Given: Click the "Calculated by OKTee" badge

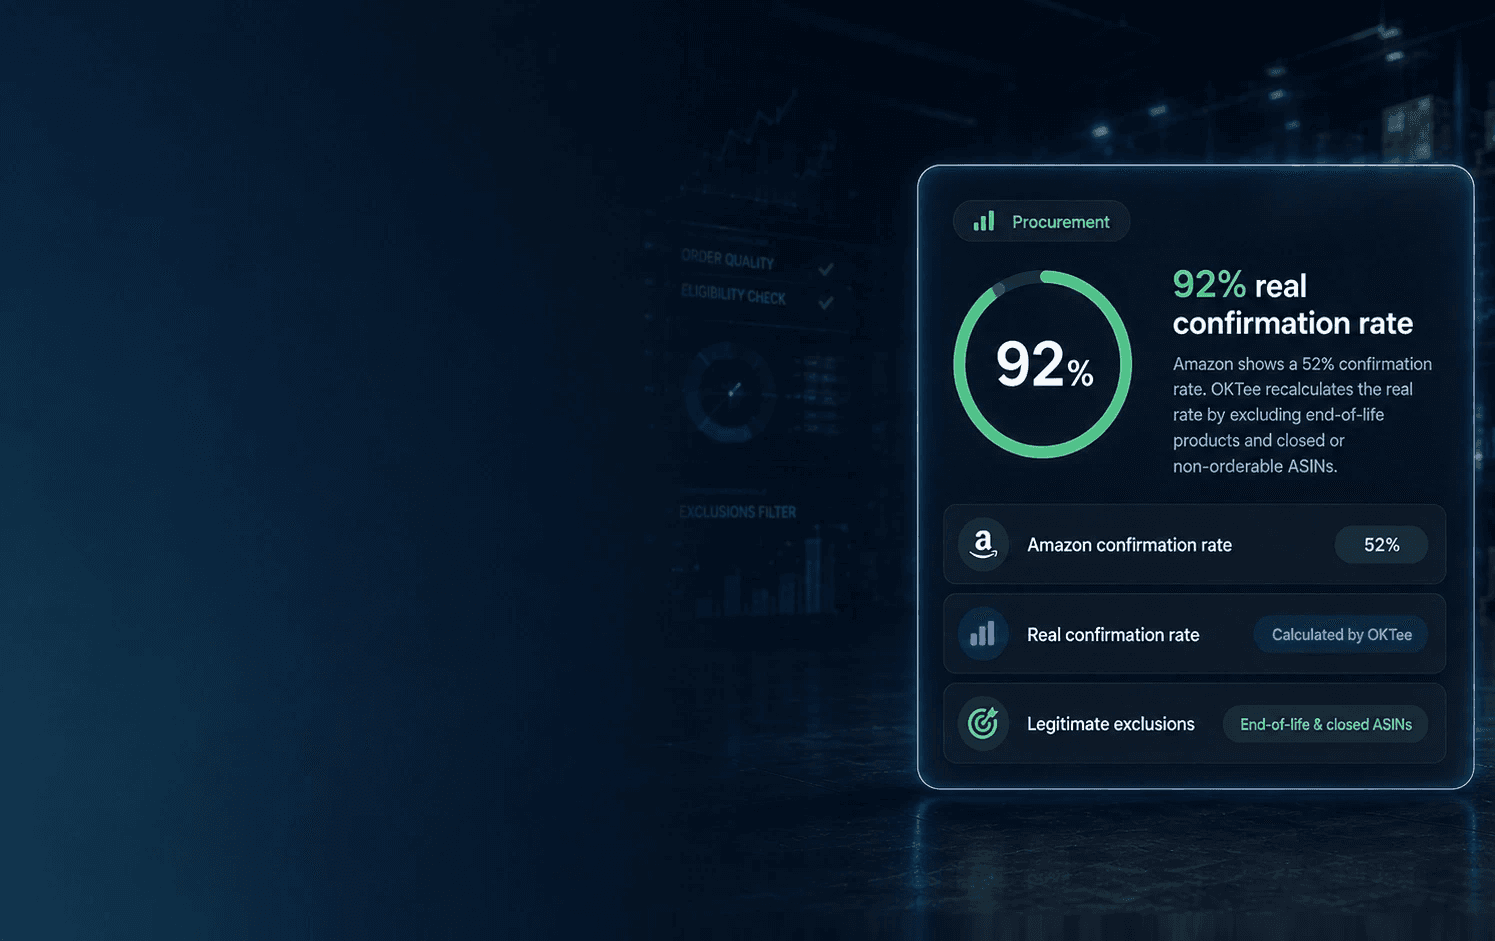Looking at the screenshot, I should [x=1341, y=635].
